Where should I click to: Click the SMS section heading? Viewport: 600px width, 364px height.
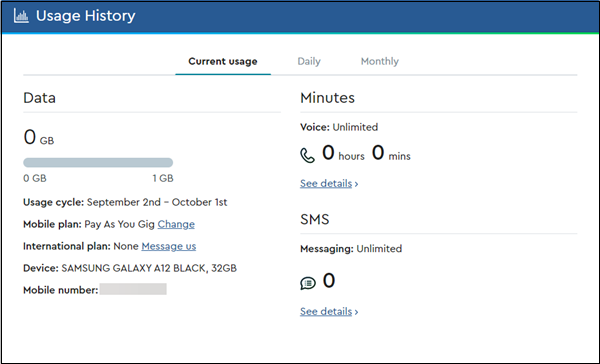(315, 219)
